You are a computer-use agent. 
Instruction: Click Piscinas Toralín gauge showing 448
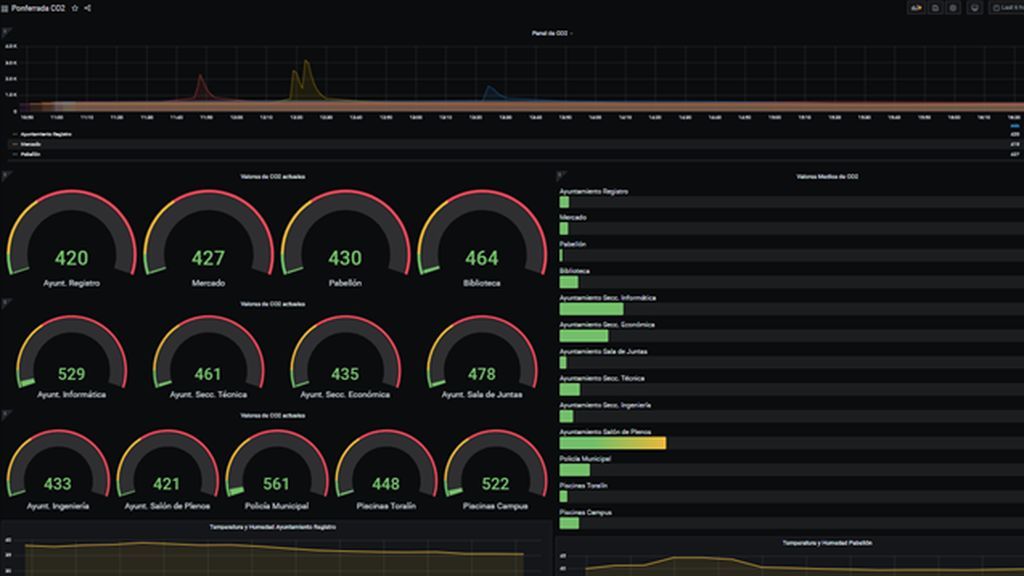(386, 470)
